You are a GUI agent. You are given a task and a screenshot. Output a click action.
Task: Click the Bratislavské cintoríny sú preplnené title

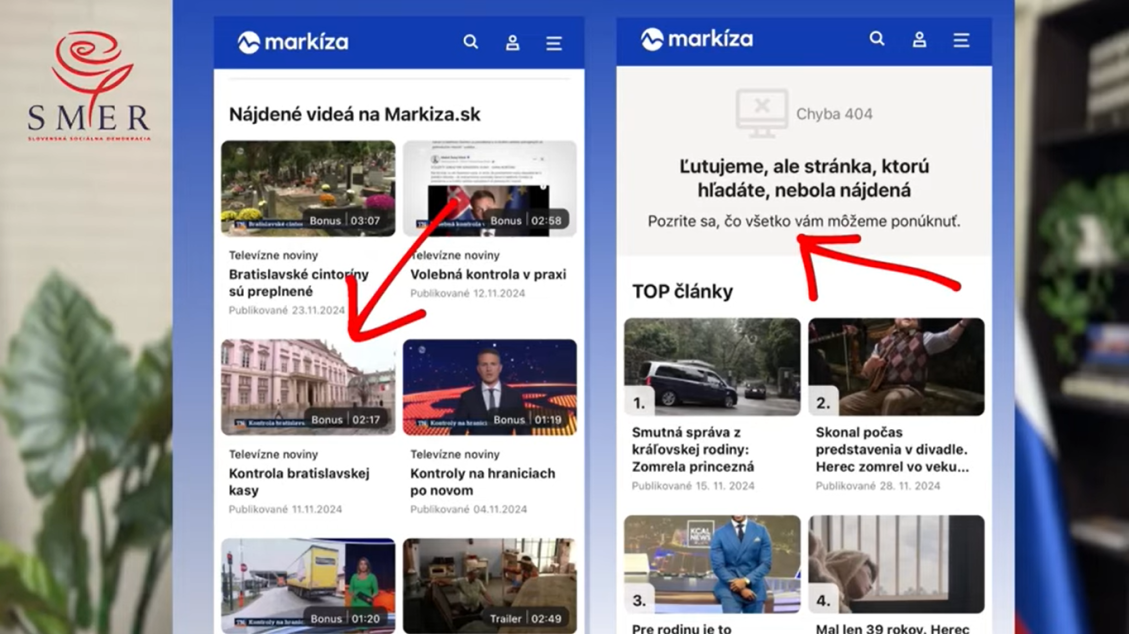299,283
